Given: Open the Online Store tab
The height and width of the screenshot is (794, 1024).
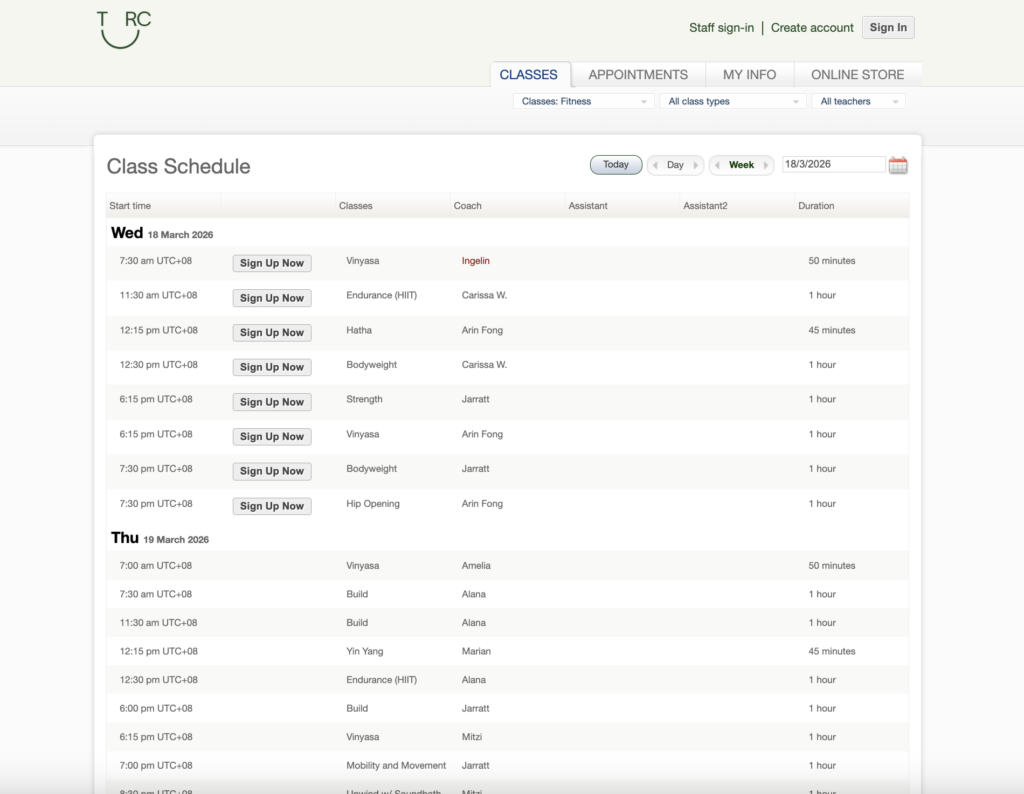Looking at the screenshot, I should point(857,75).
